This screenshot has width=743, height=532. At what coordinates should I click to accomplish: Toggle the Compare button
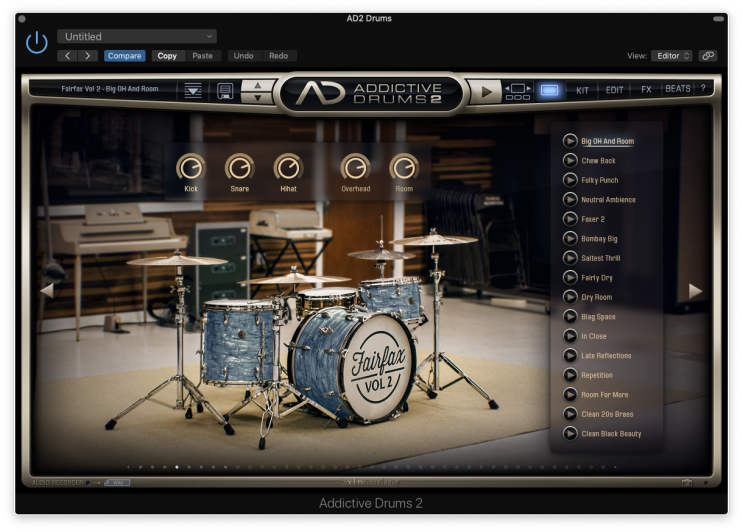coord(125,56)
